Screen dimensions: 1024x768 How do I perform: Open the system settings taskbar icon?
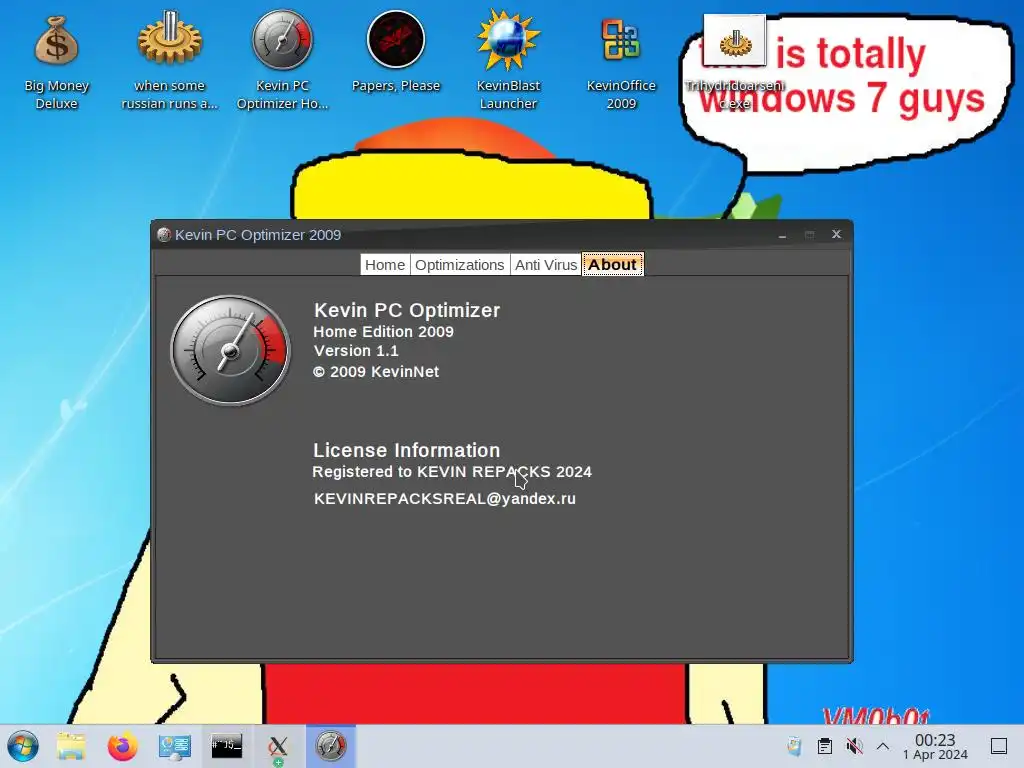tap(174, 746)
